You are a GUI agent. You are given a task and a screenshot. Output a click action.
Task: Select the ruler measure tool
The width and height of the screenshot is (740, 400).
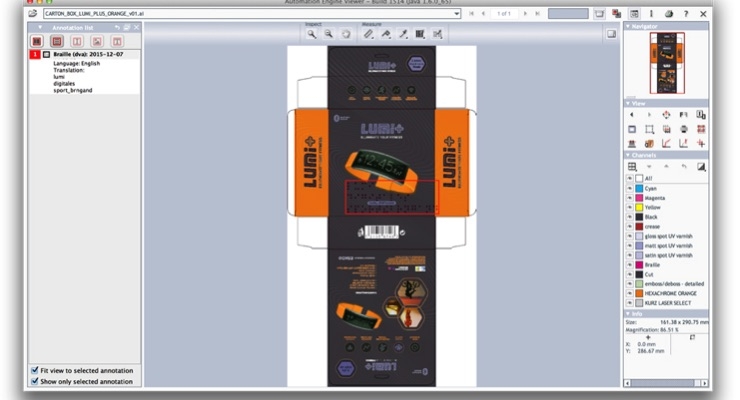point(368,34)
